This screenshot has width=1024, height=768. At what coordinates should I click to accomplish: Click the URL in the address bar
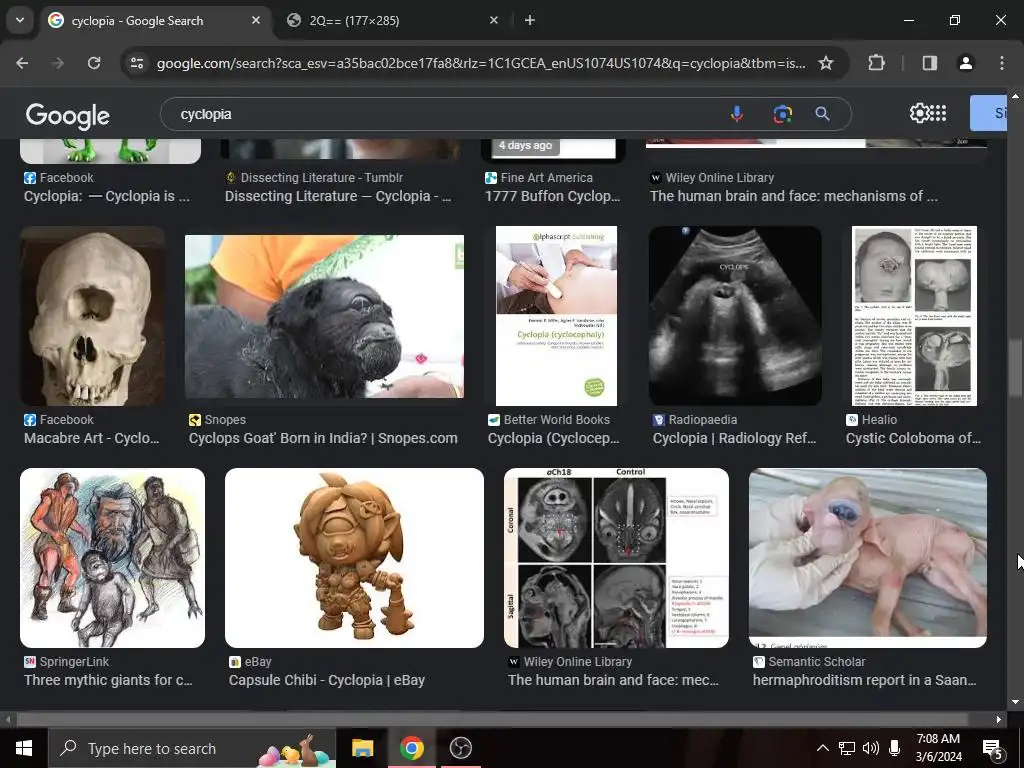[x=481, y=63]
